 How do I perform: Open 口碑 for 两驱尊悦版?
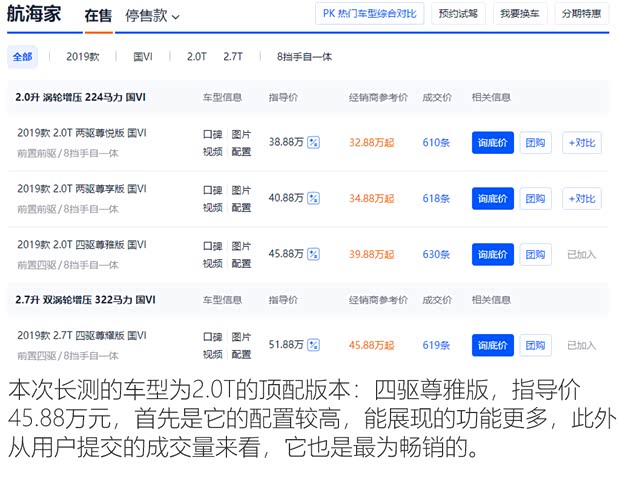[x=213, y=134]
